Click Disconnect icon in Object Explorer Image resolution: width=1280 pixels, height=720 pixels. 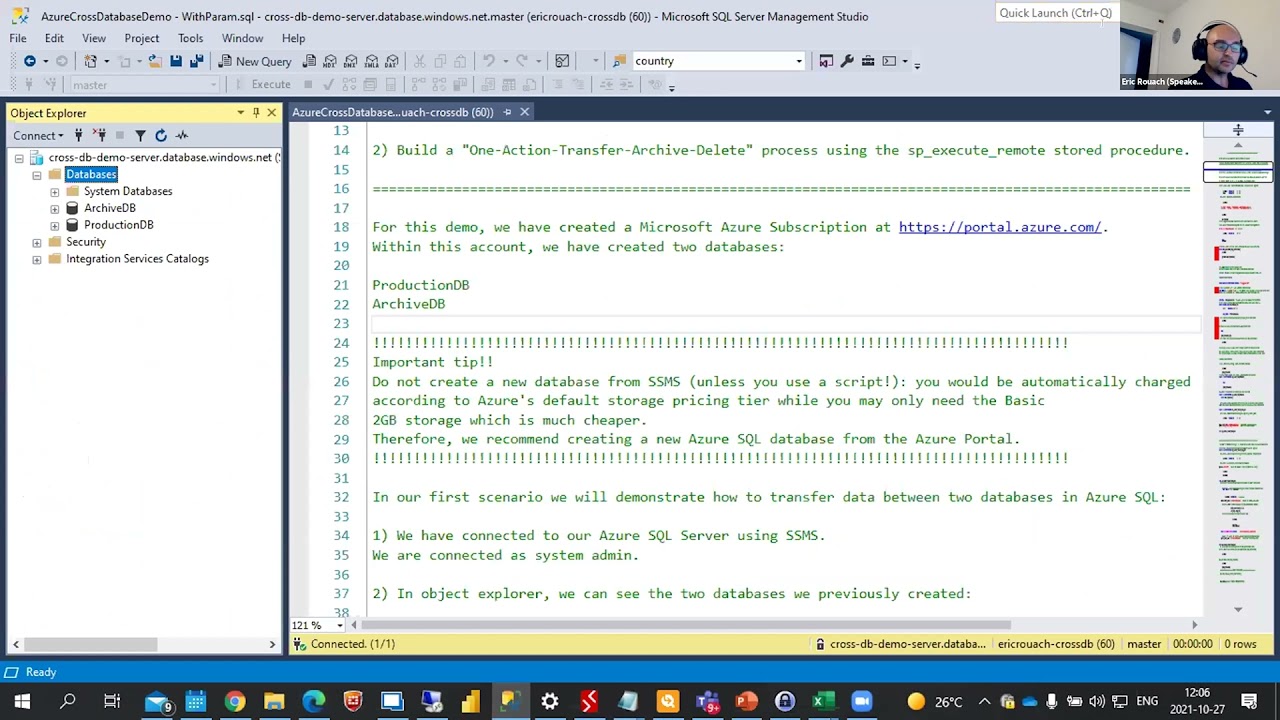coord(100,135)
